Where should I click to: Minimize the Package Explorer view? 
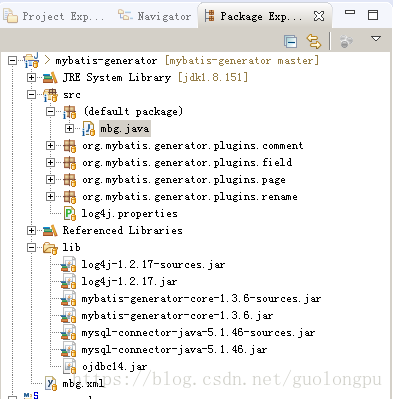[x=350, y=12]
